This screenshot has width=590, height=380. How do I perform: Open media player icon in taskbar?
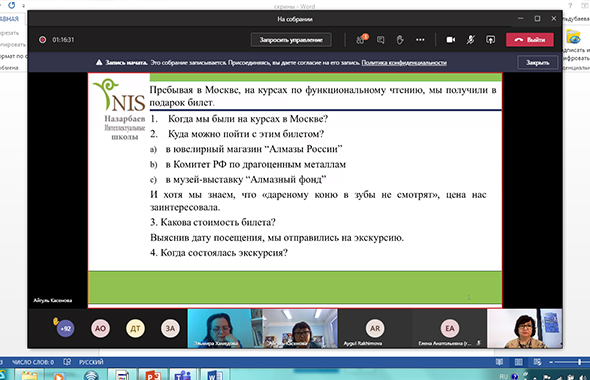[x=58, y=375]
